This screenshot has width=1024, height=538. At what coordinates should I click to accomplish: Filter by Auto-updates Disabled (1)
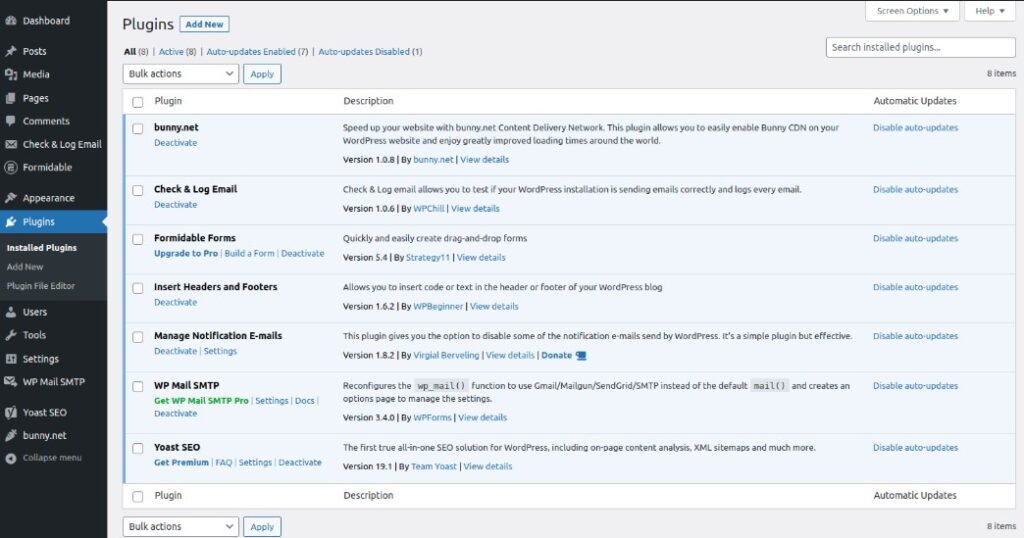pos(370,52)
